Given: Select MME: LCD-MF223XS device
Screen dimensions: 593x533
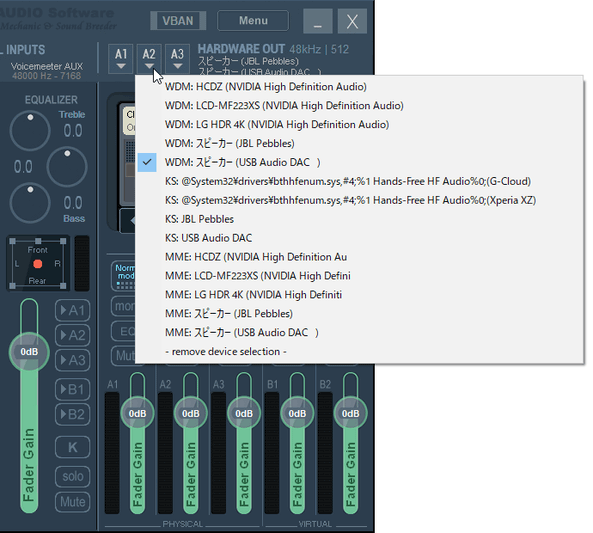Looking at the screenshot, I should point(359,276).
